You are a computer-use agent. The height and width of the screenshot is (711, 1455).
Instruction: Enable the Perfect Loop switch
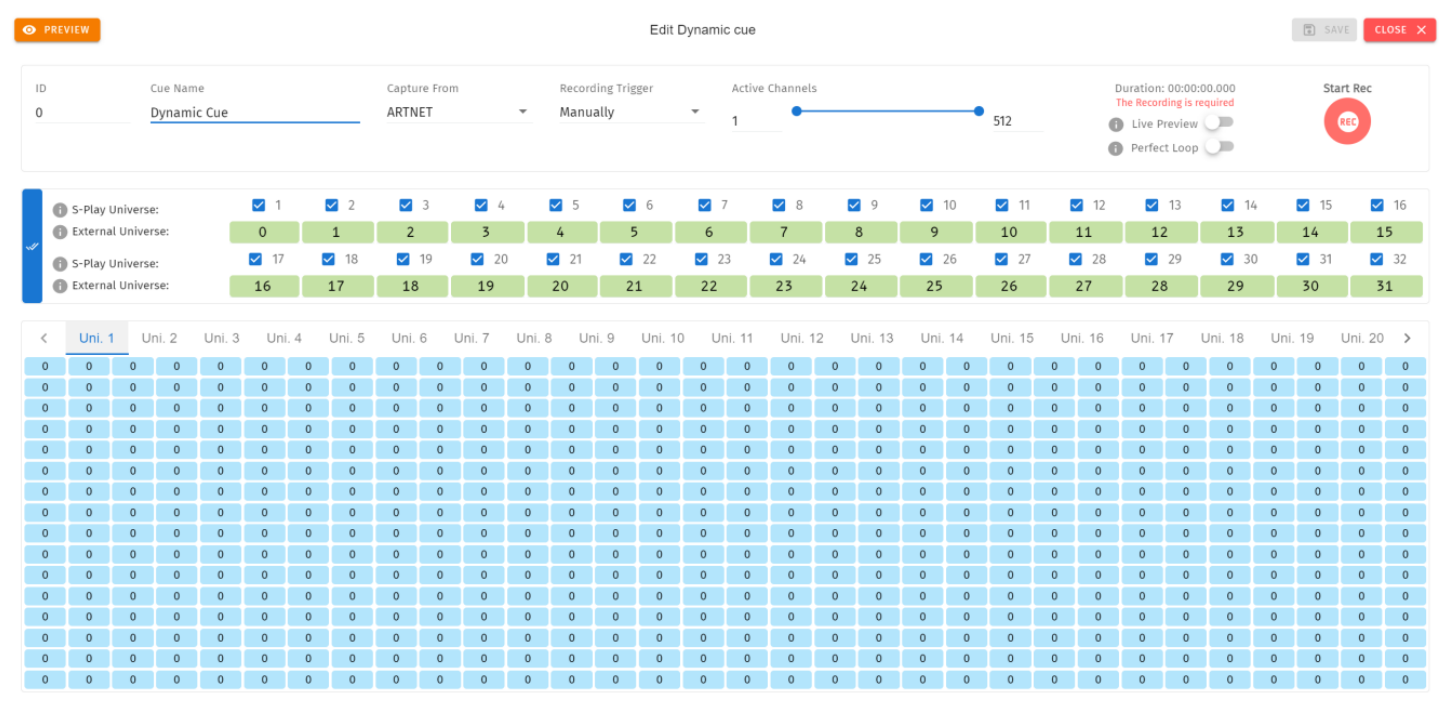point(1218,147)
